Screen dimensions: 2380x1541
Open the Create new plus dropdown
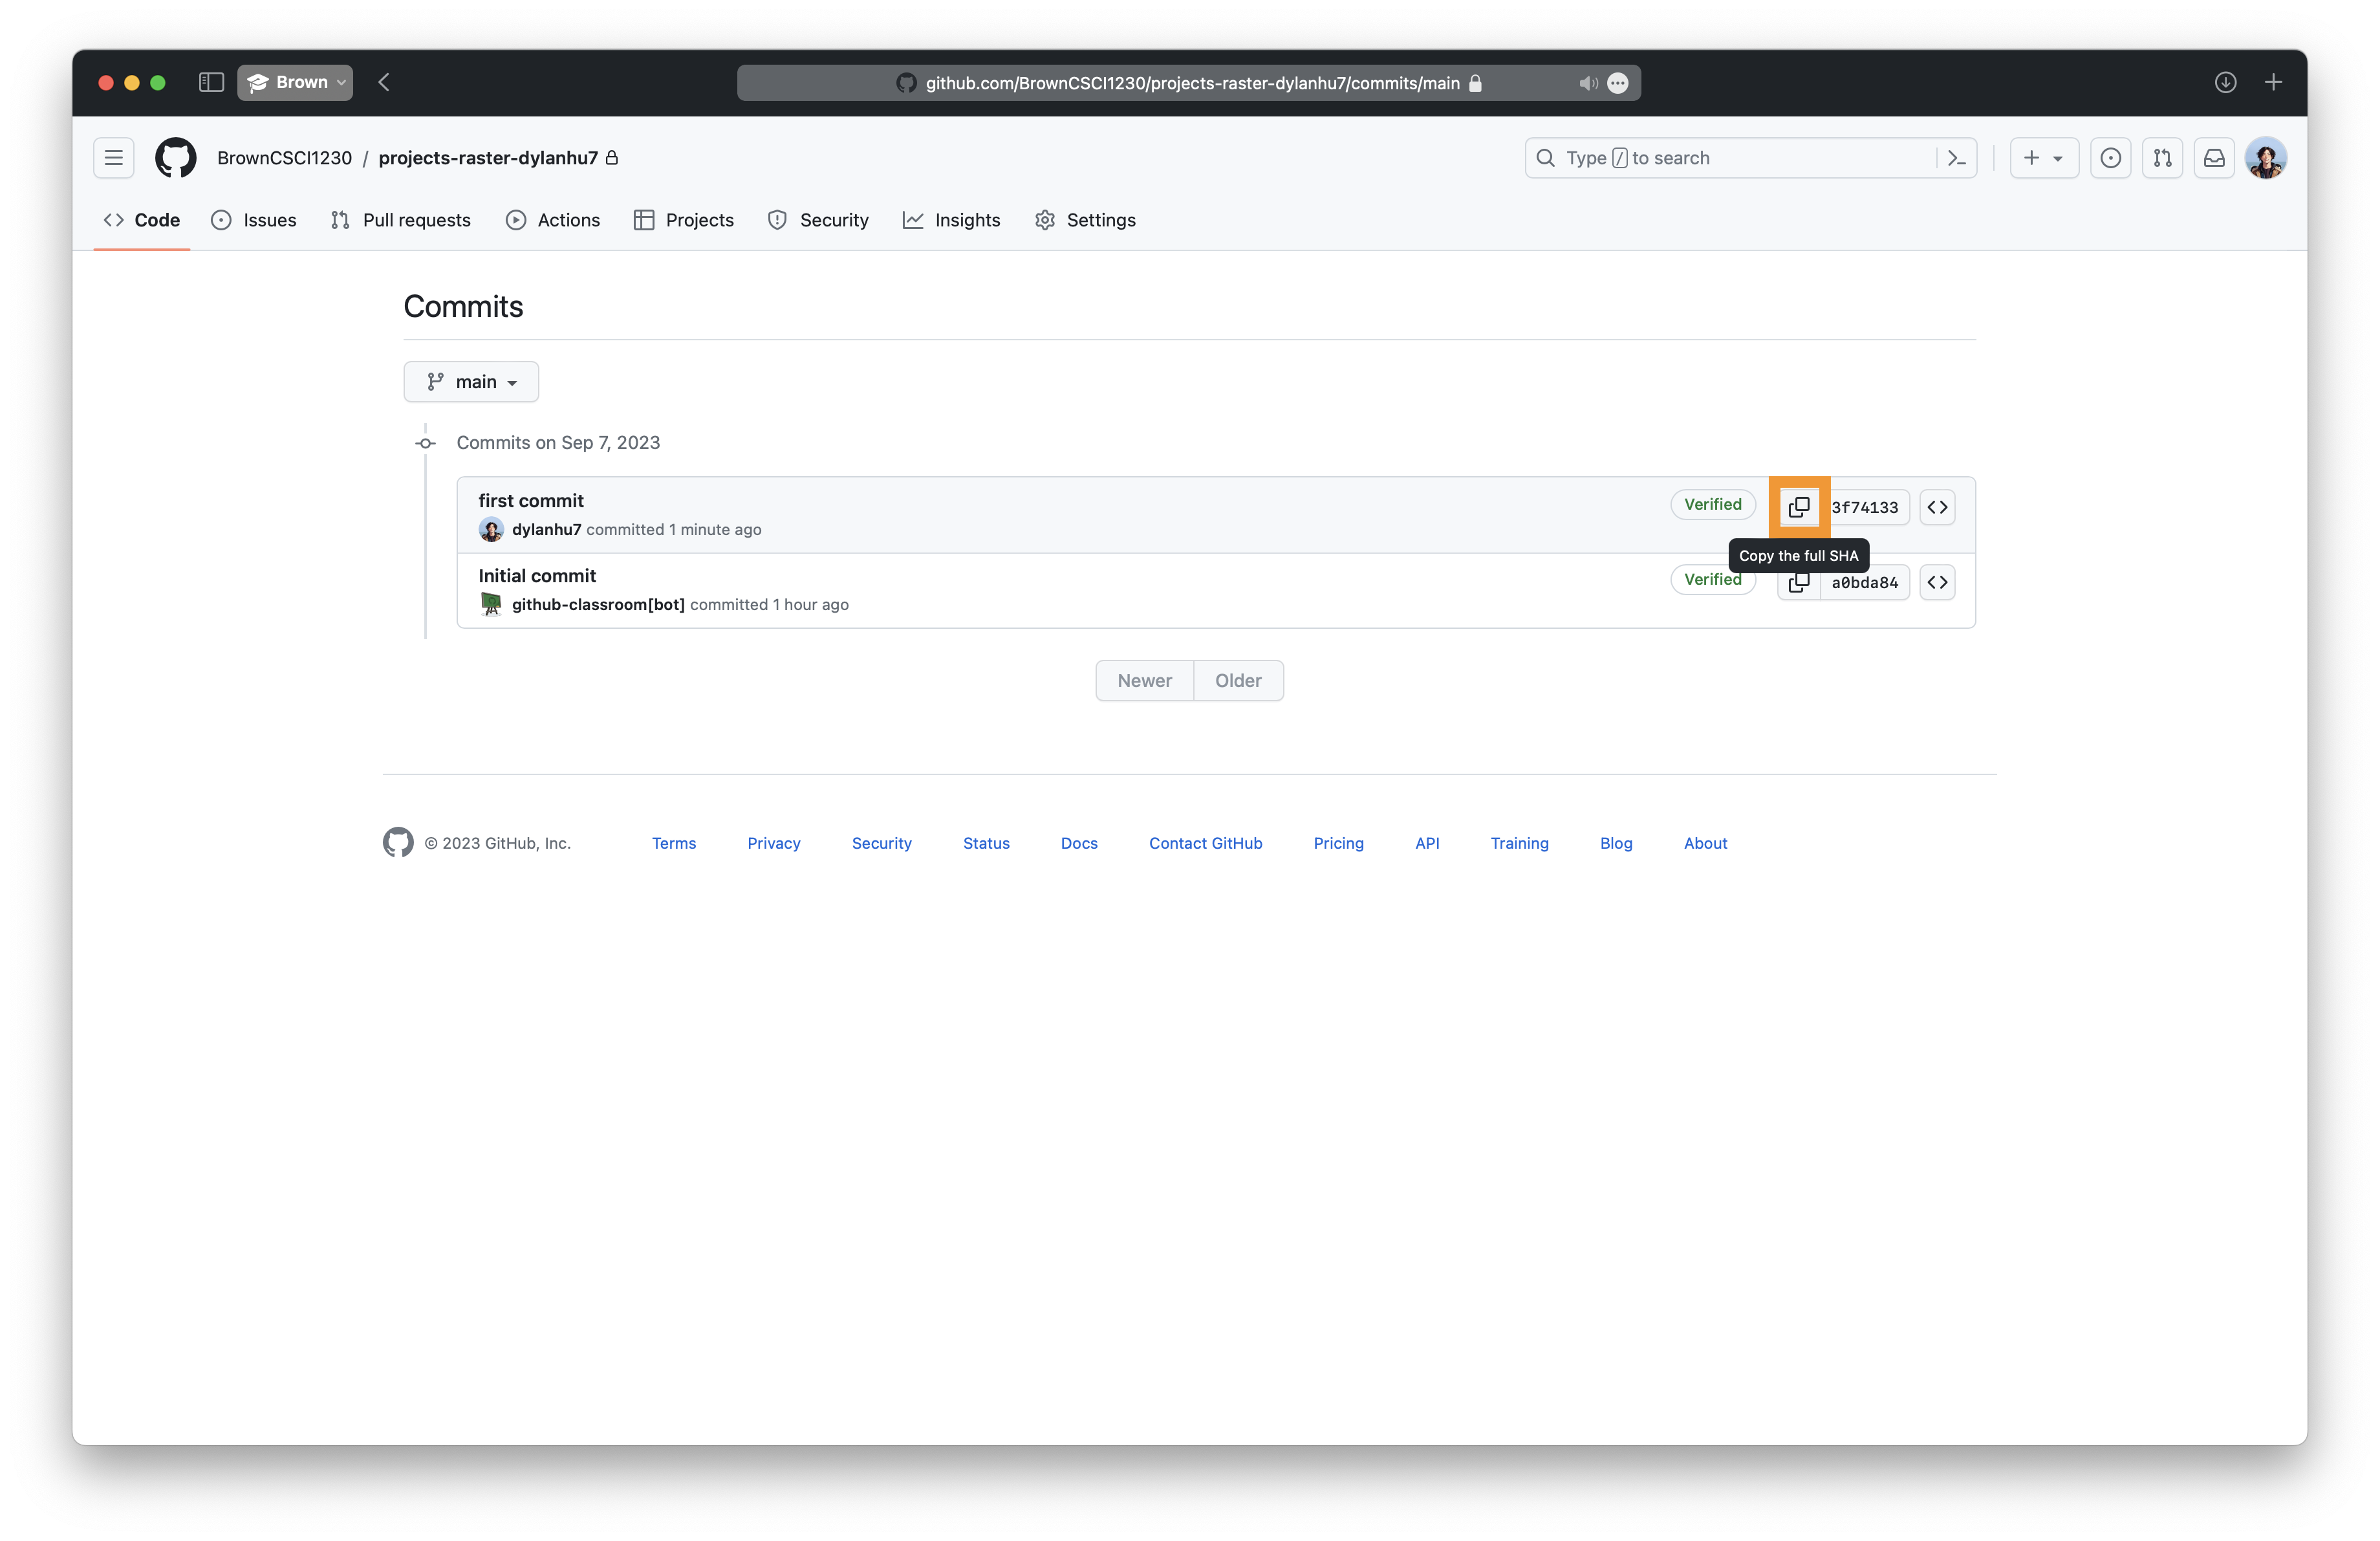(2044, 158)
